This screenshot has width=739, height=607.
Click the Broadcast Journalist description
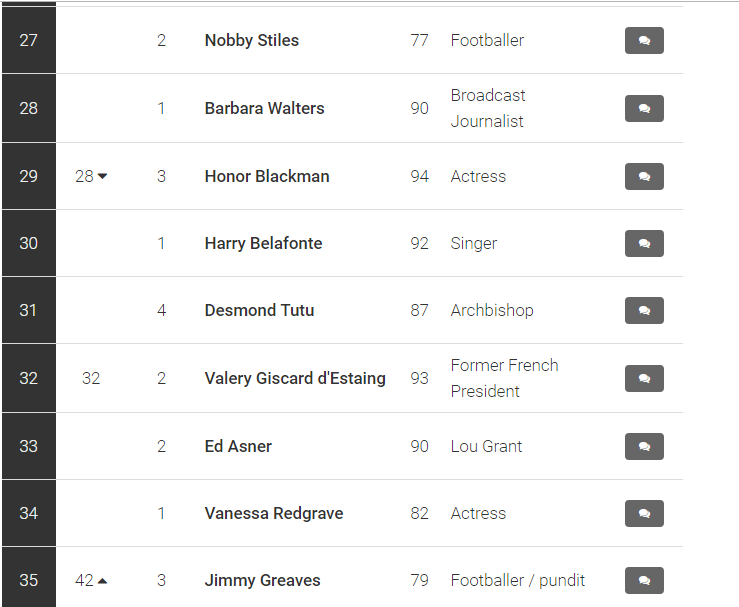tap(488, 108)
